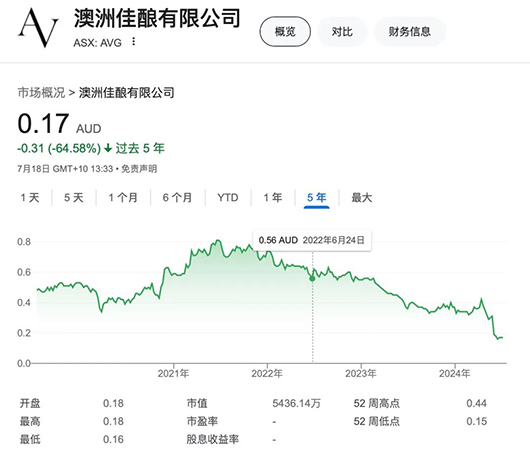Click the ASX: AVG ticker text
530x452 pixels.
[x=98, y=43]
